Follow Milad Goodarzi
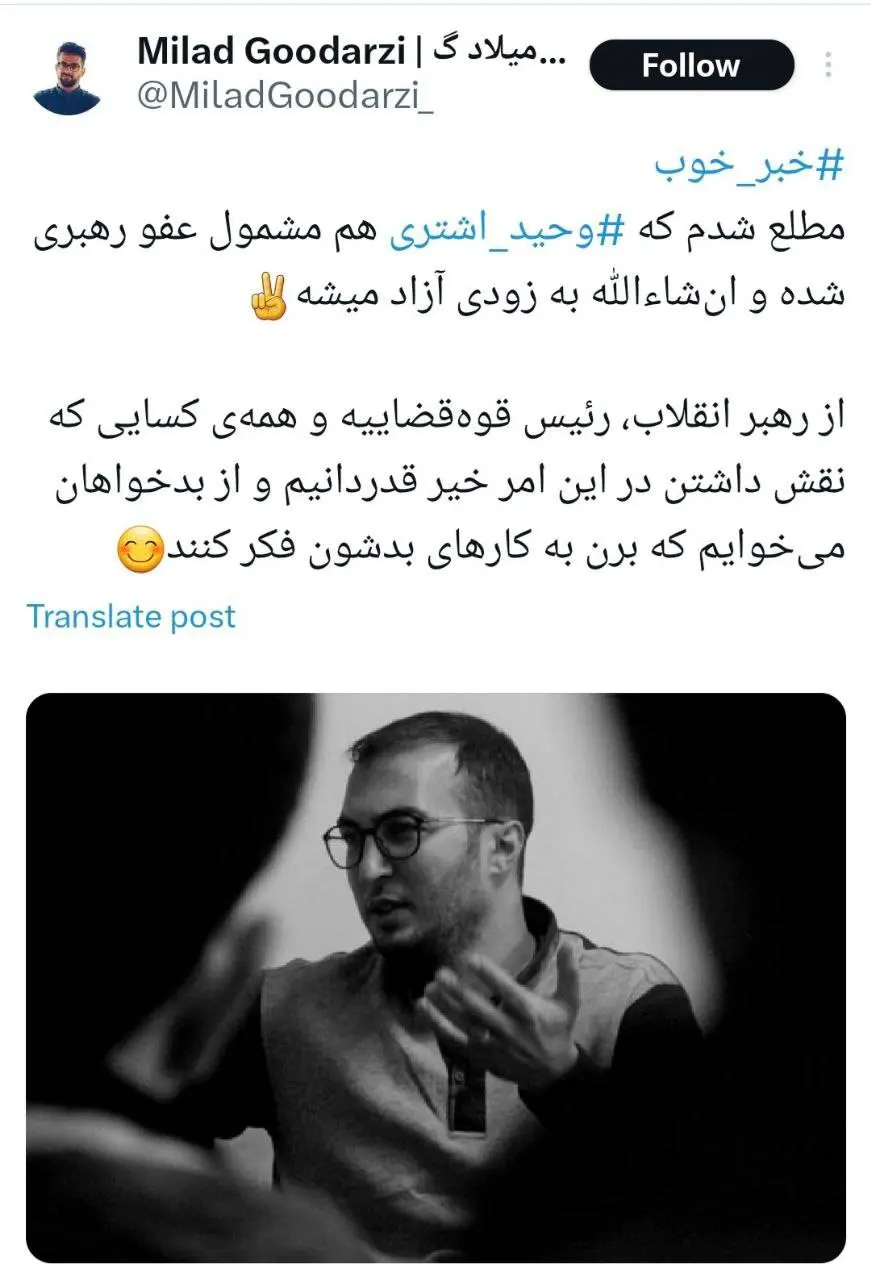This screenshot has height=1280, width=871. coord(691,66)
